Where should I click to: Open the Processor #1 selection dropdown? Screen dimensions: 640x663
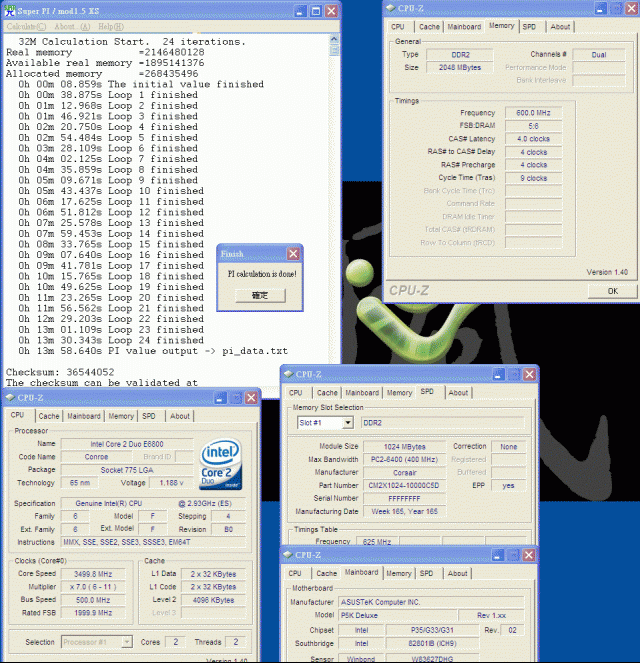[x=126, y=642]
